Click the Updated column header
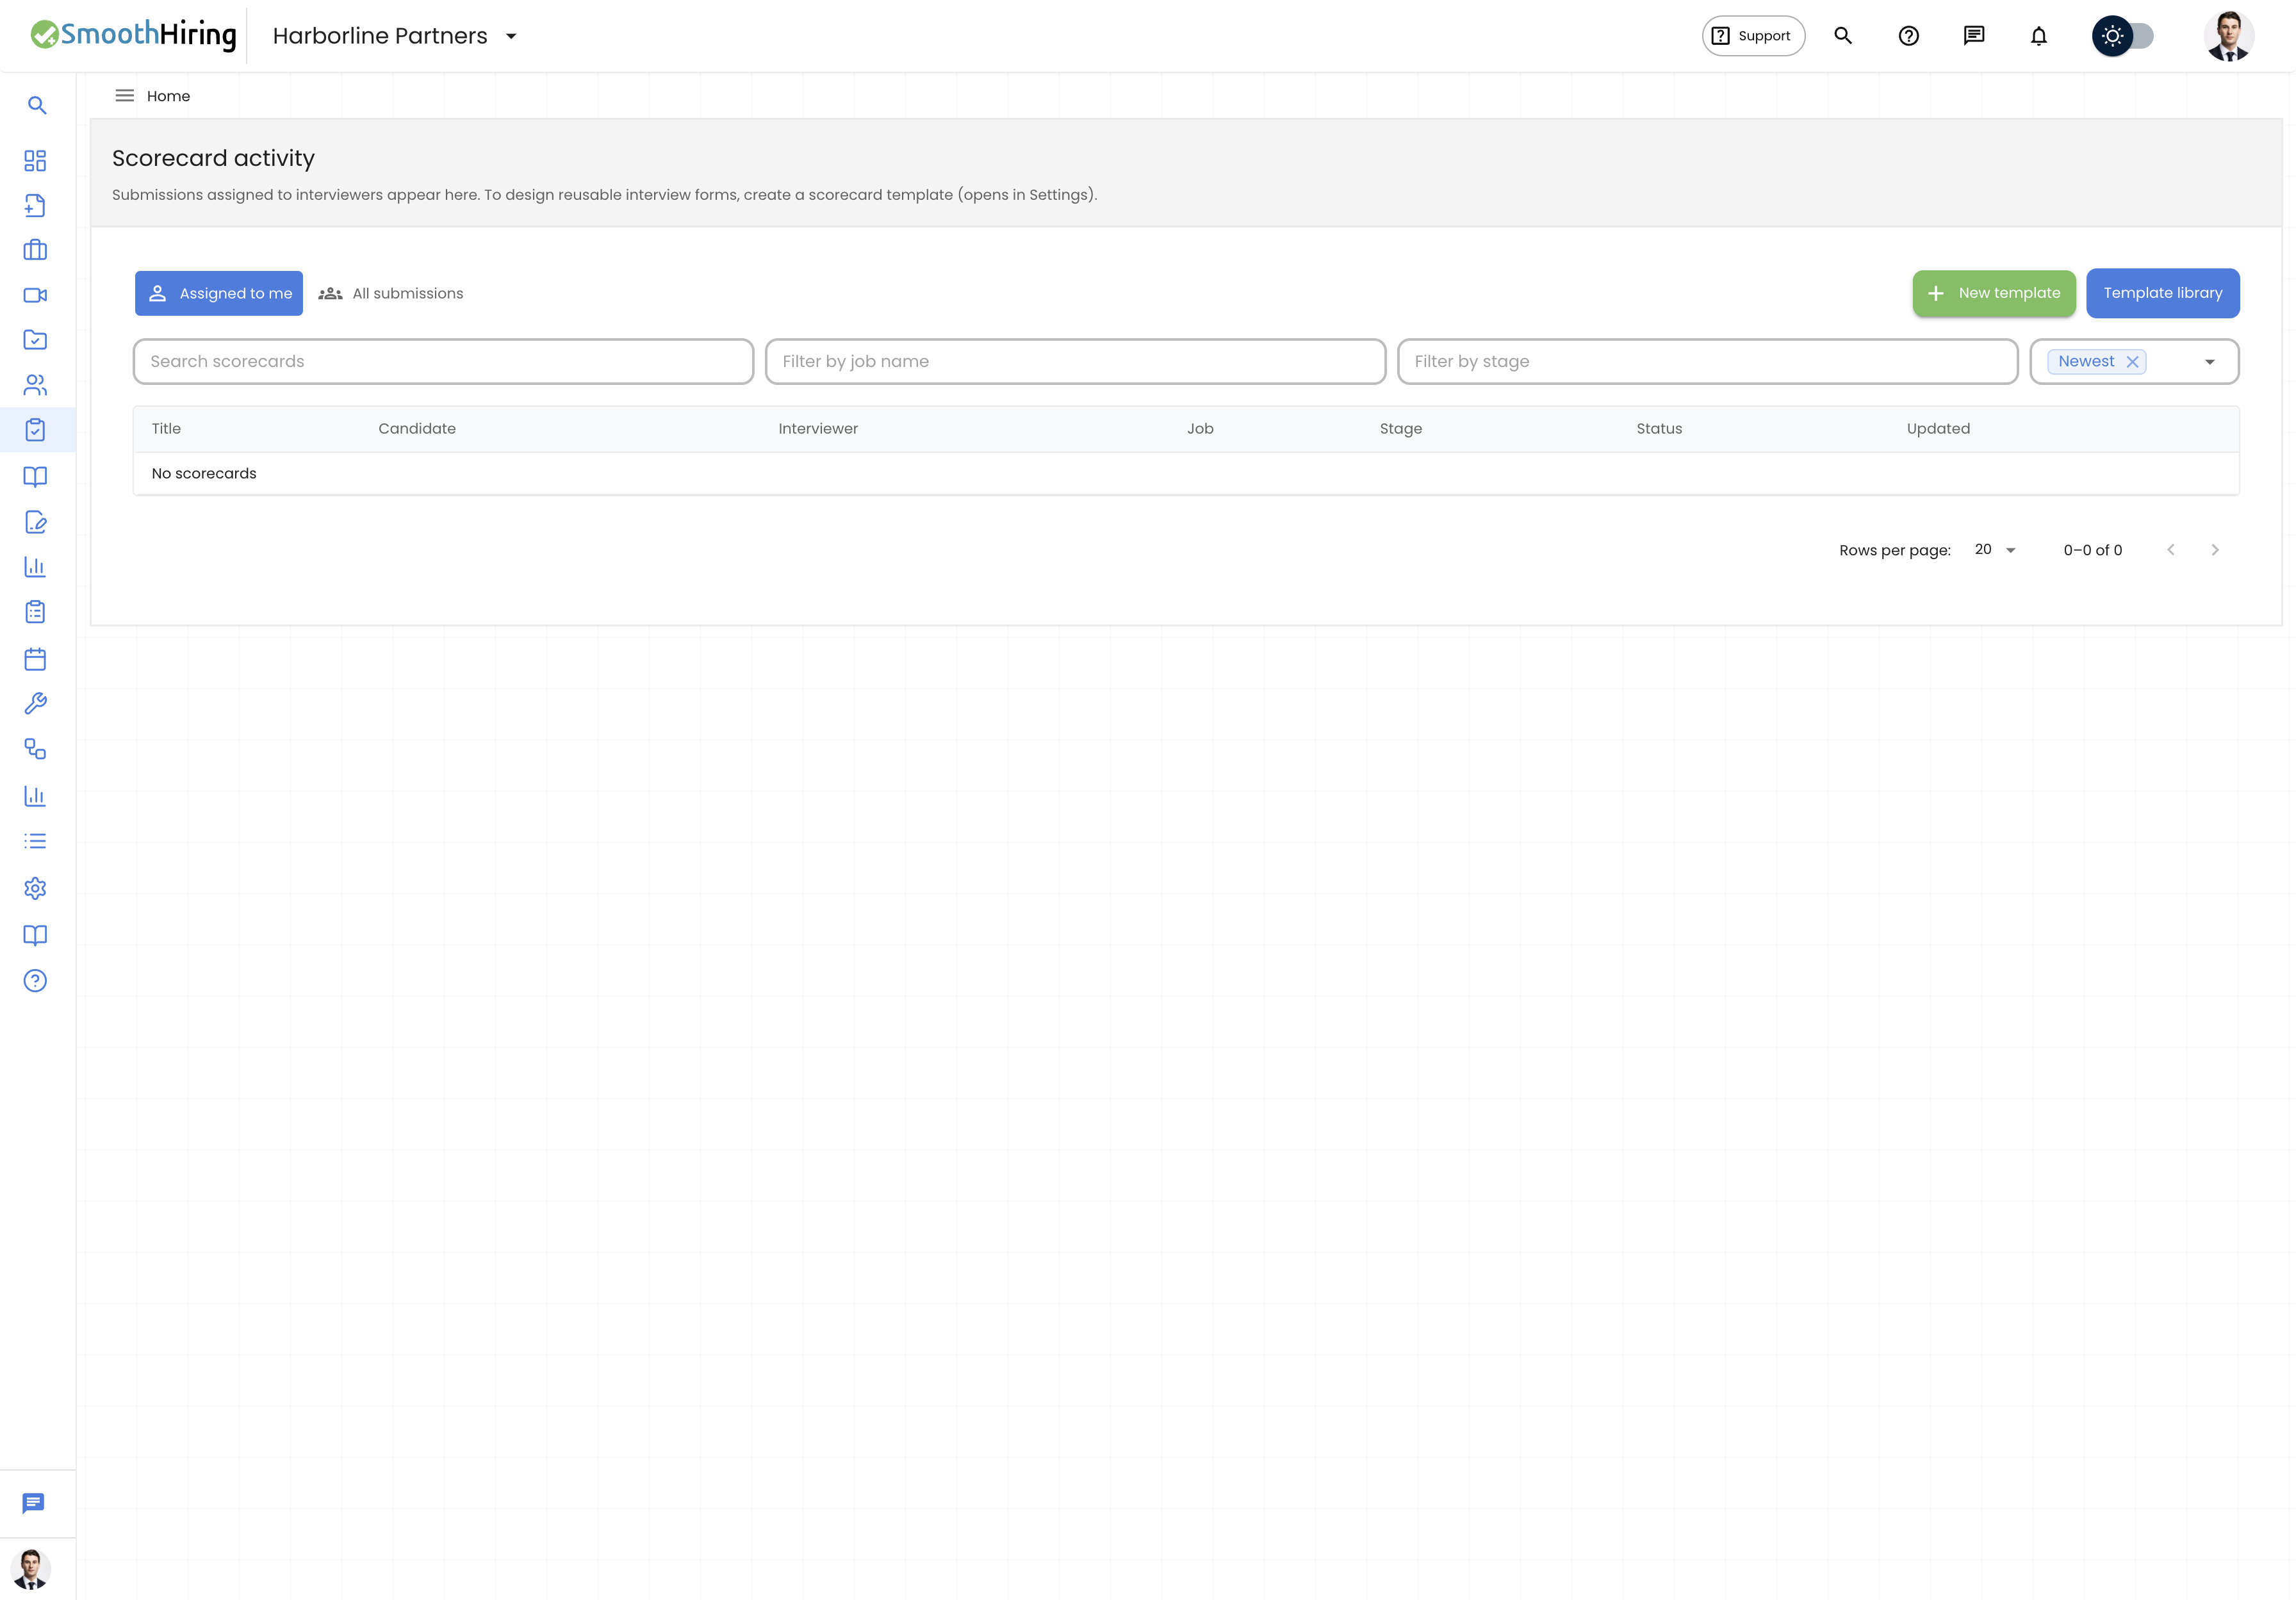2296x1600 pixels. [x=1937, y=429]
